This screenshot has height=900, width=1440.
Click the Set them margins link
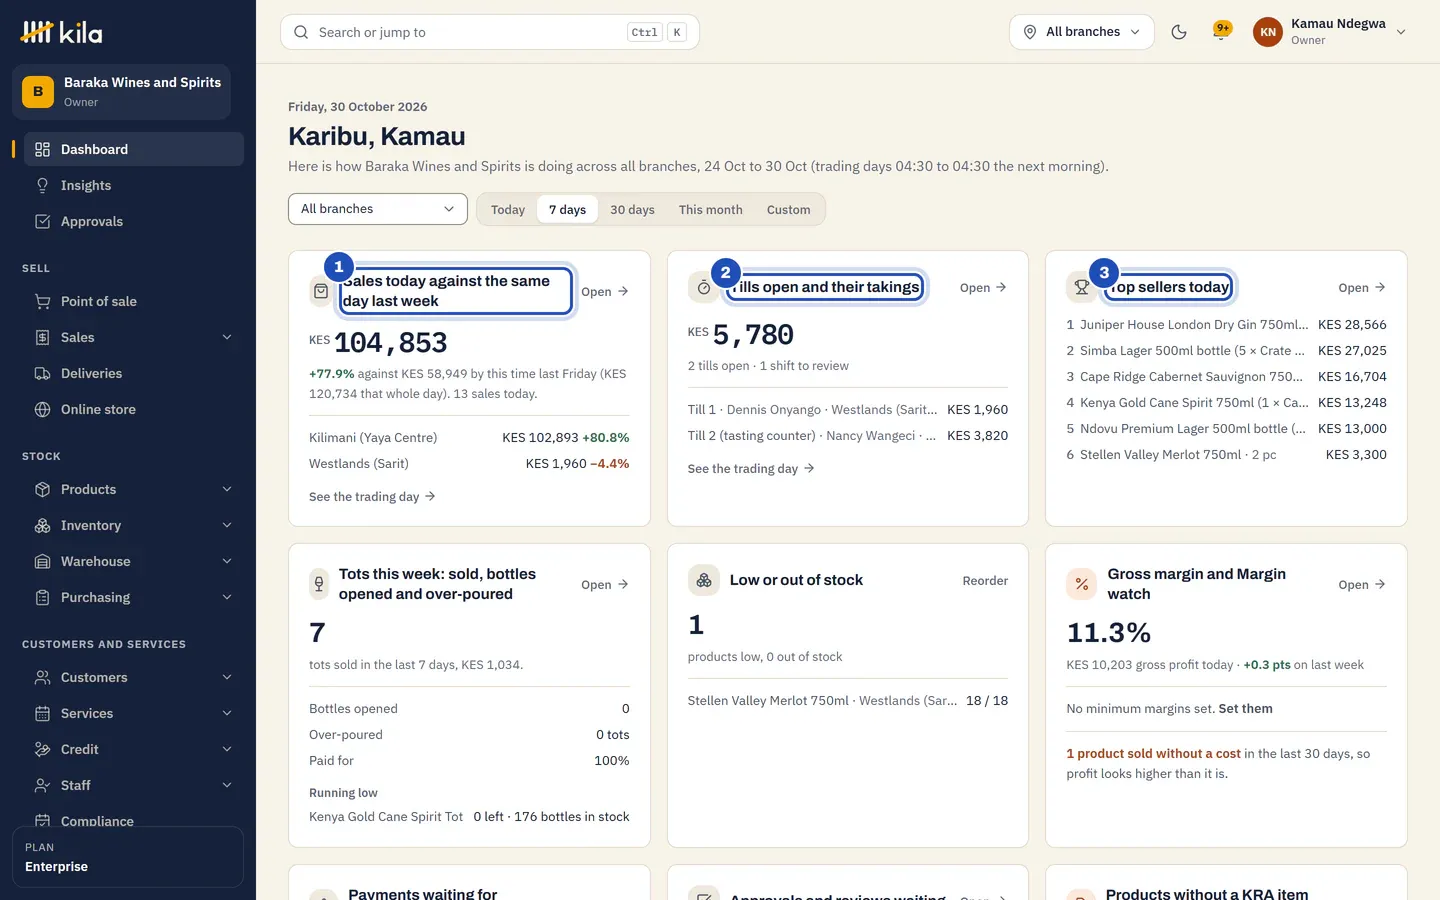pyautogui.click(x=1246, y=708)
